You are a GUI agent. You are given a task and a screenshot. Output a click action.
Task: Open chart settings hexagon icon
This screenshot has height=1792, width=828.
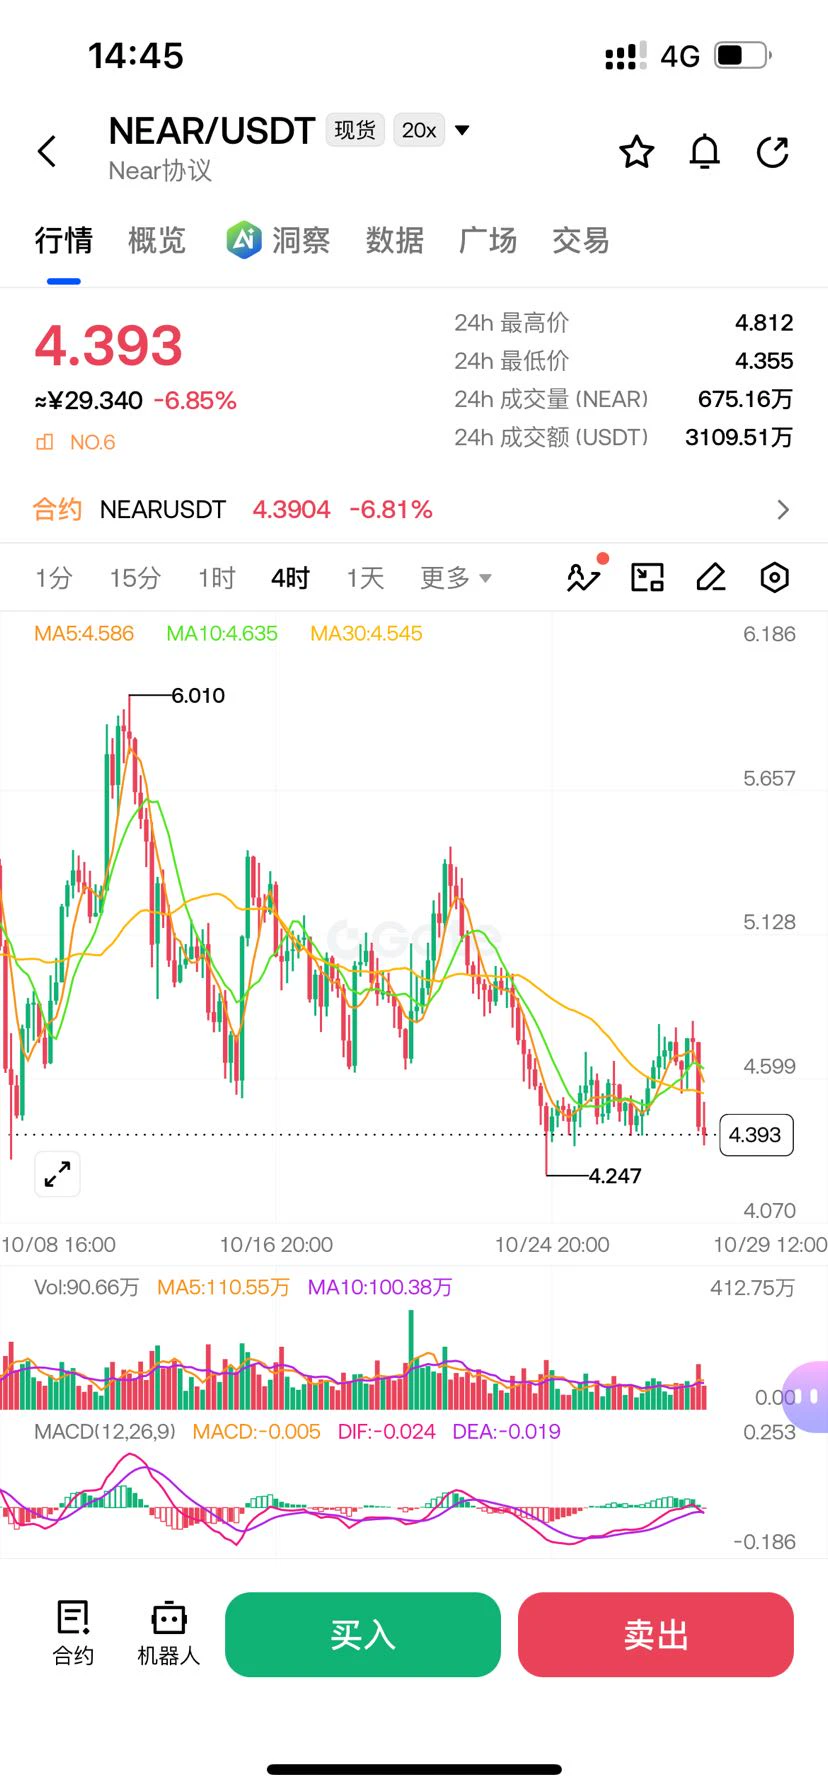tap(774, 577)
